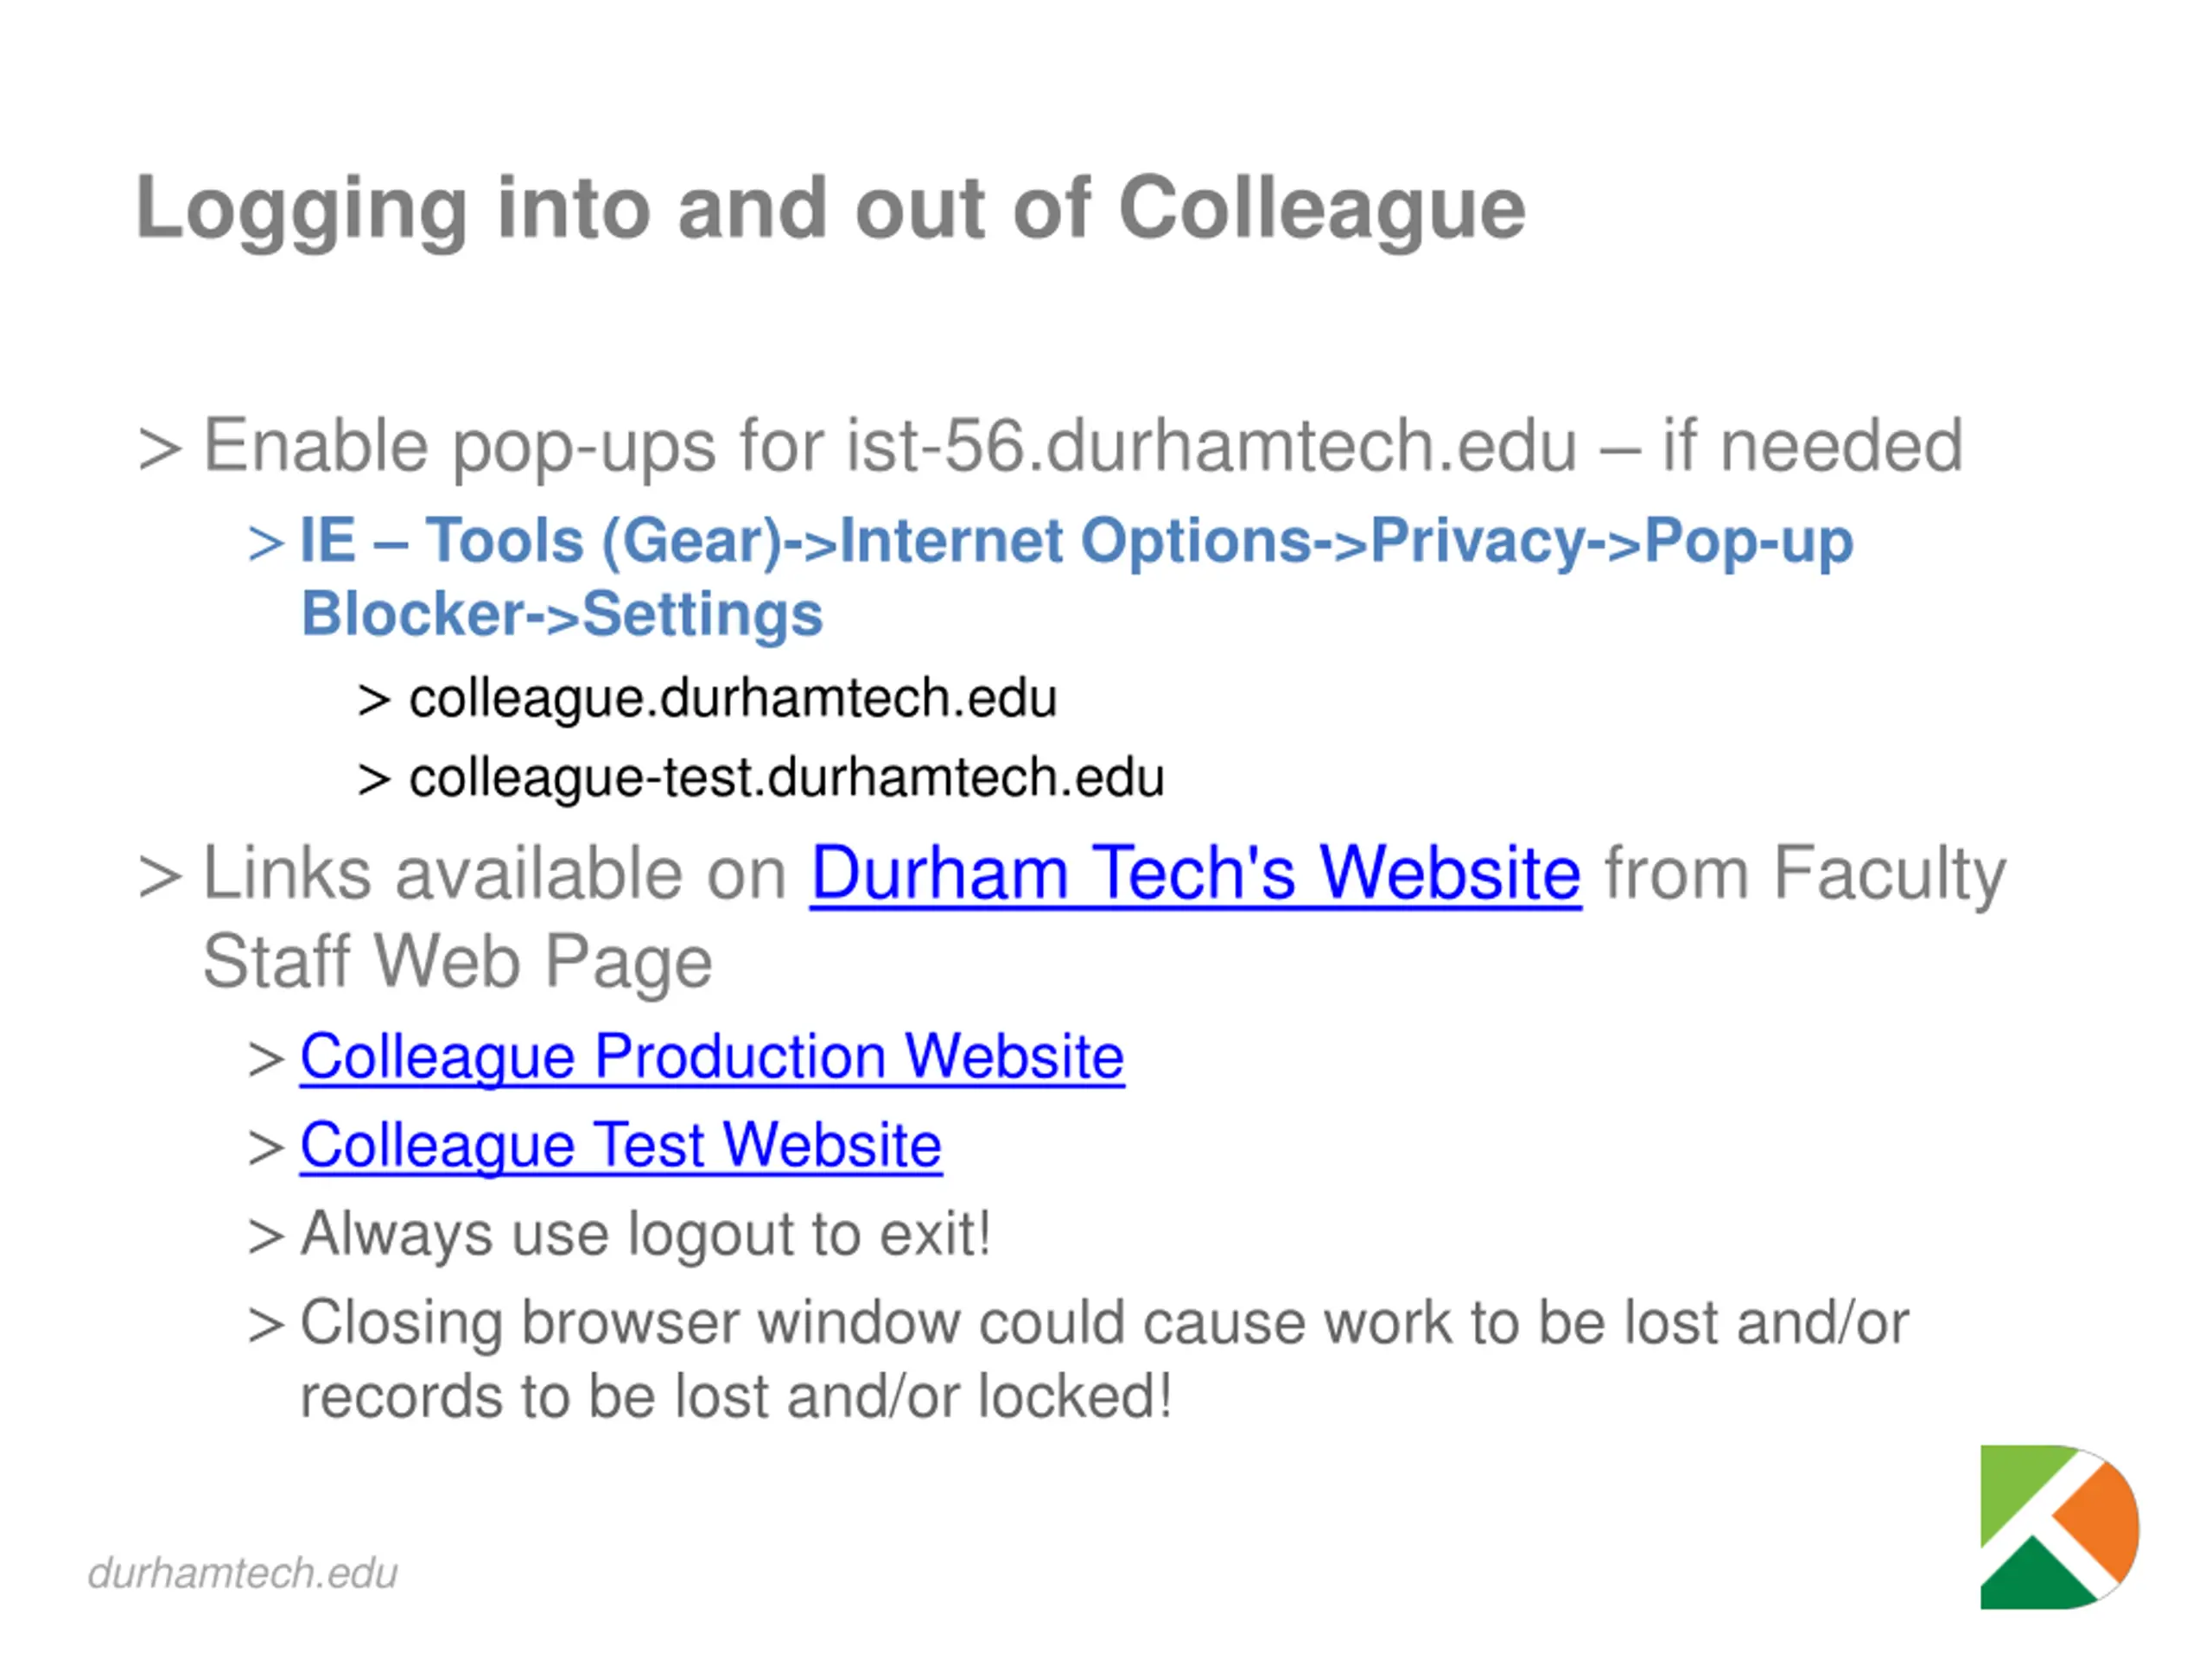Click the Durham Tech logo icon
Image resolution: width=2212 pixels, height=1659 pixels.
[x=2059, y=1526]
